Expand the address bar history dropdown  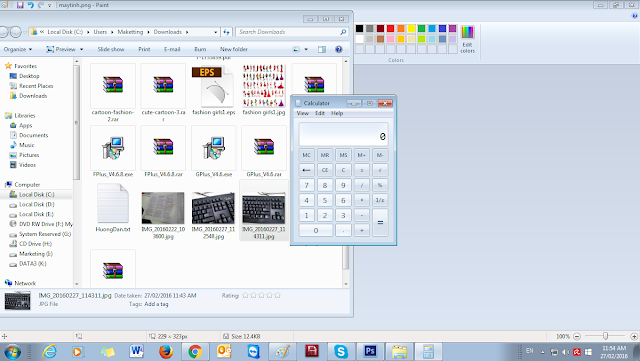(x=216, y=32)
